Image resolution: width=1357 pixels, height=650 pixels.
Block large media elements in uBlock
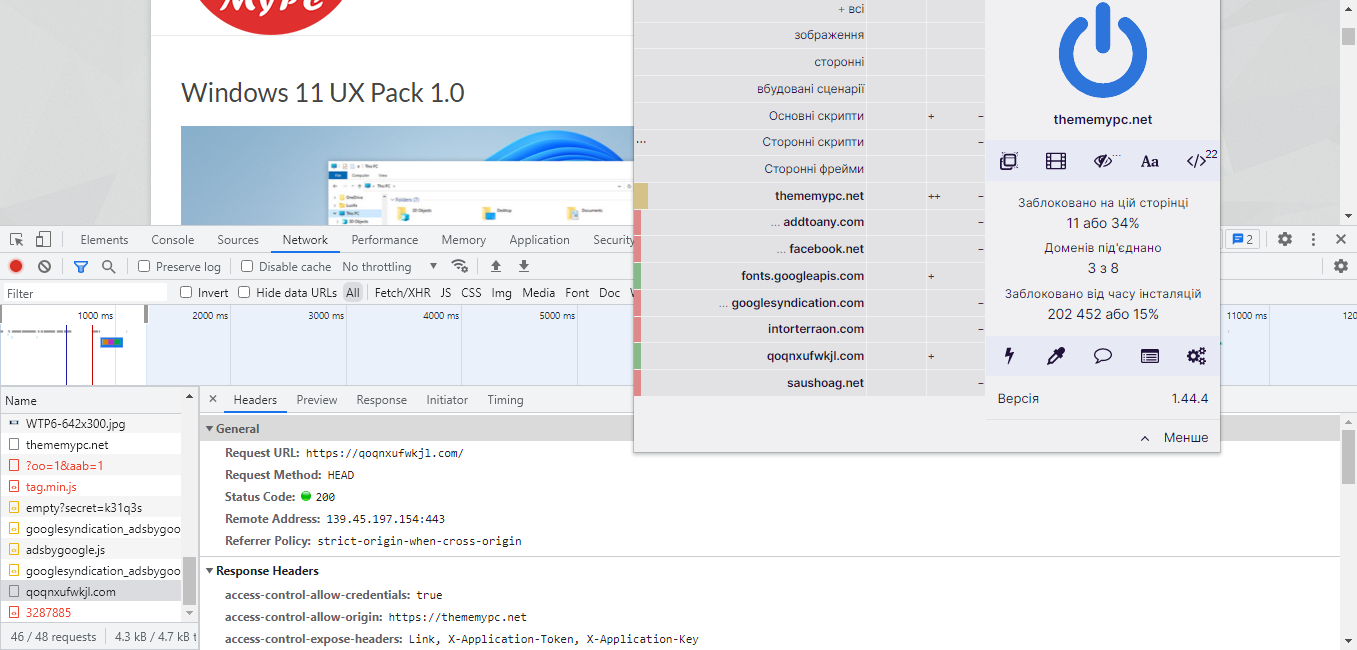pyautogui.click(x=1055, y=160)
